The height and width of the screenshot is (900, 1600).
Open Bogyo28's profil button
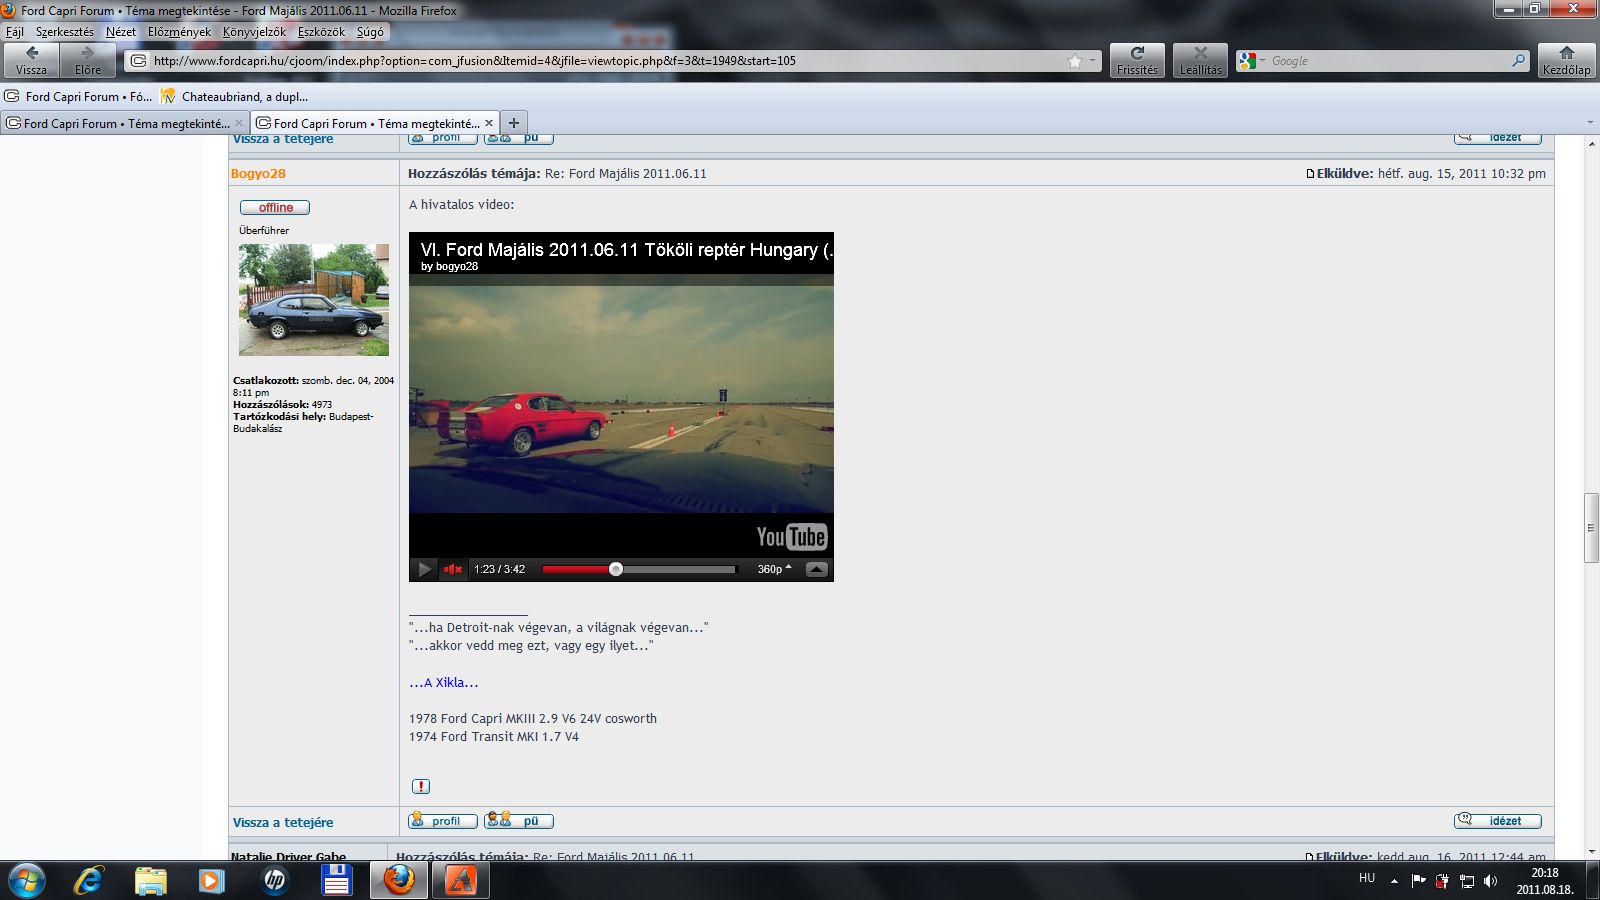point(442,821)
